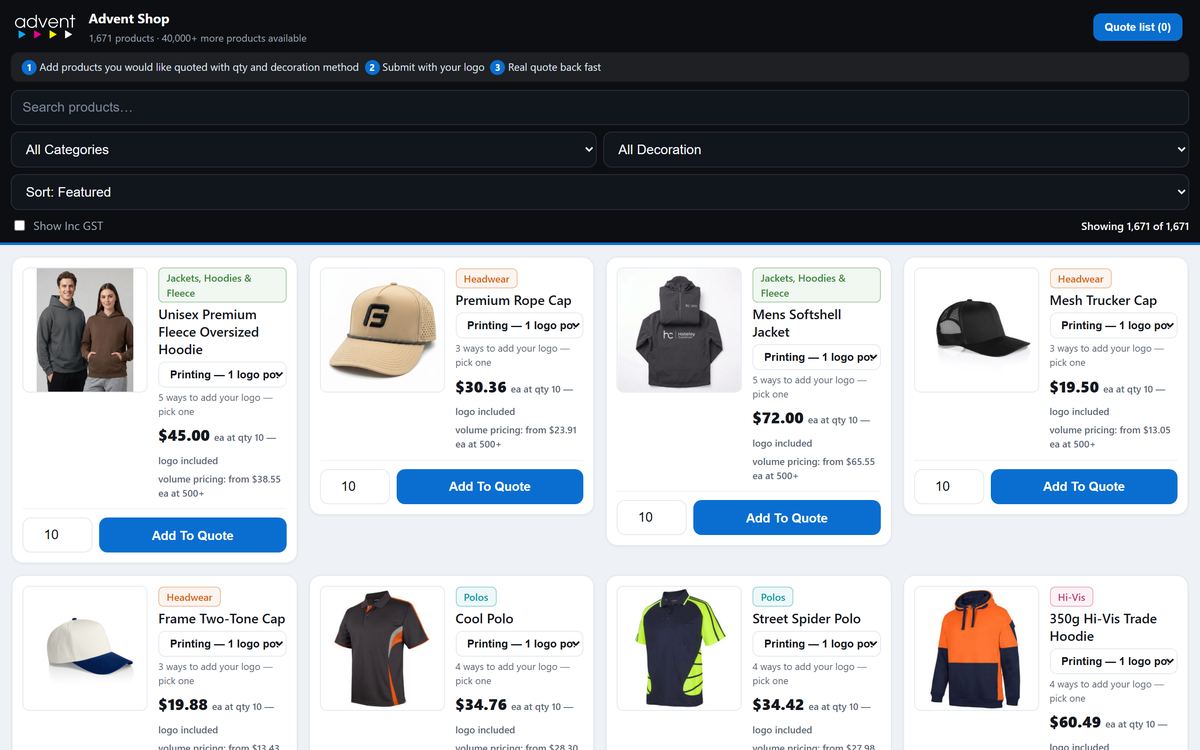Click step 2 Submit with your logo badge
1200x750 pixels.
pos(372,67)
